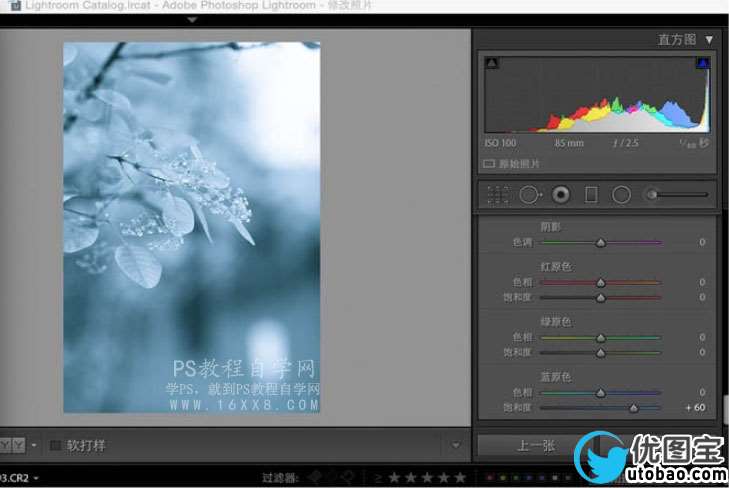Set filter to three stars
Viewport: 729px width, 488px height.
pos(428,477)
